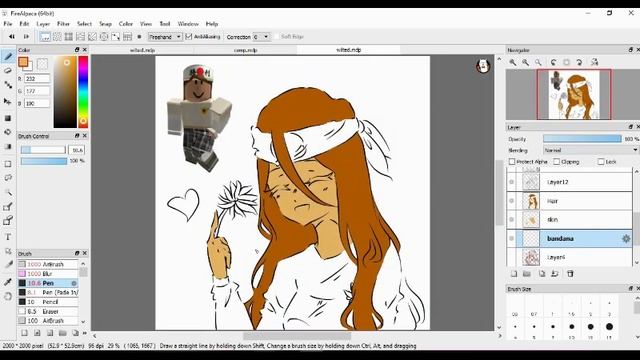This screenshot has width=640, height=360.
Task: Rotate canvas right in the Navigator
Action: pyautogui.click(x=579, y=62)
